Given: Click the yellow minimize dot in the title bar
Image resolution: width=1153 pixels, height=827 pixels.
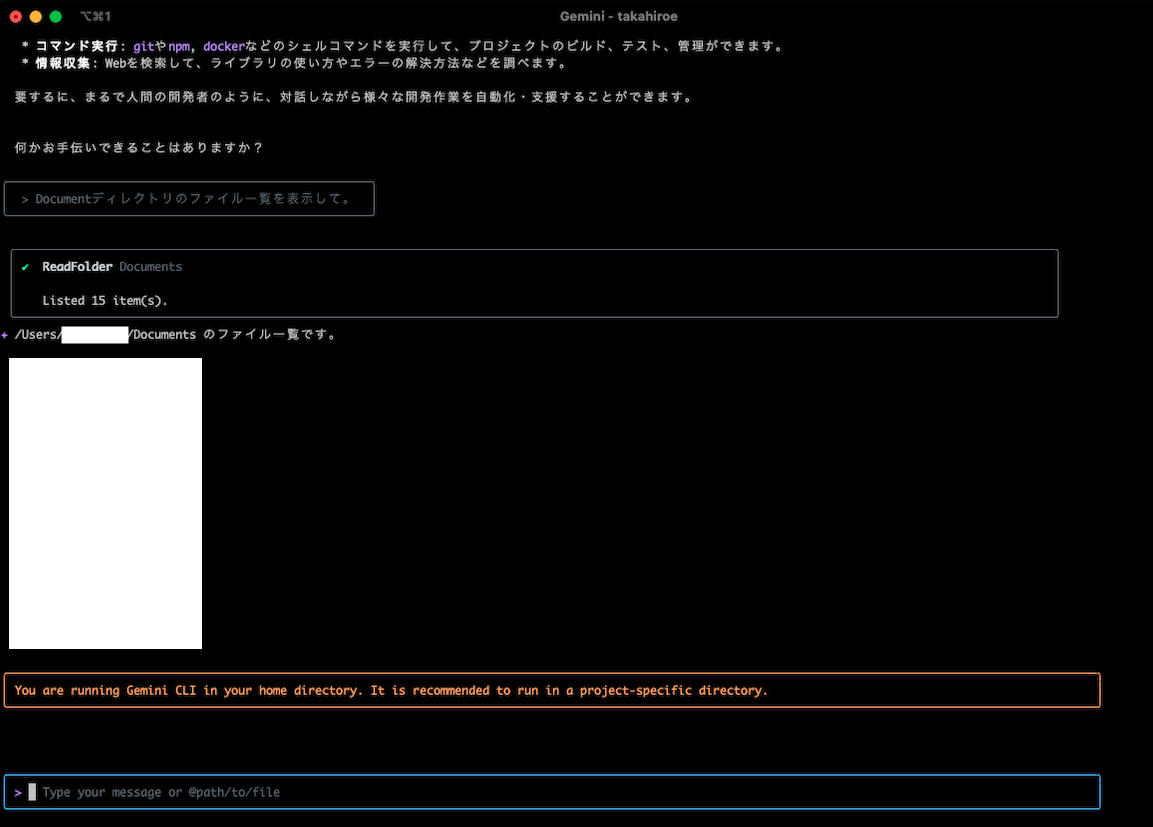Looking at the screenshot, I should click(x=35, y=16).
